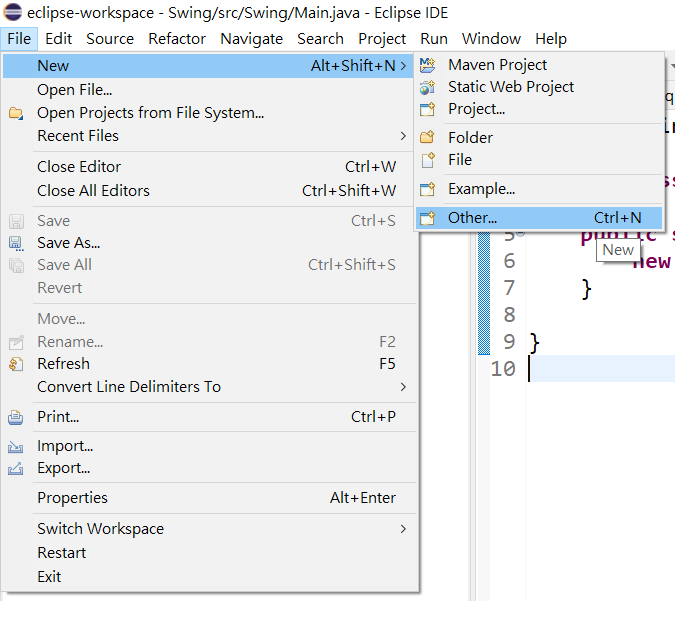Choose Close Editor
Image resolution: width=696 pixels, height=619 pixels.
tap(209, 167)
